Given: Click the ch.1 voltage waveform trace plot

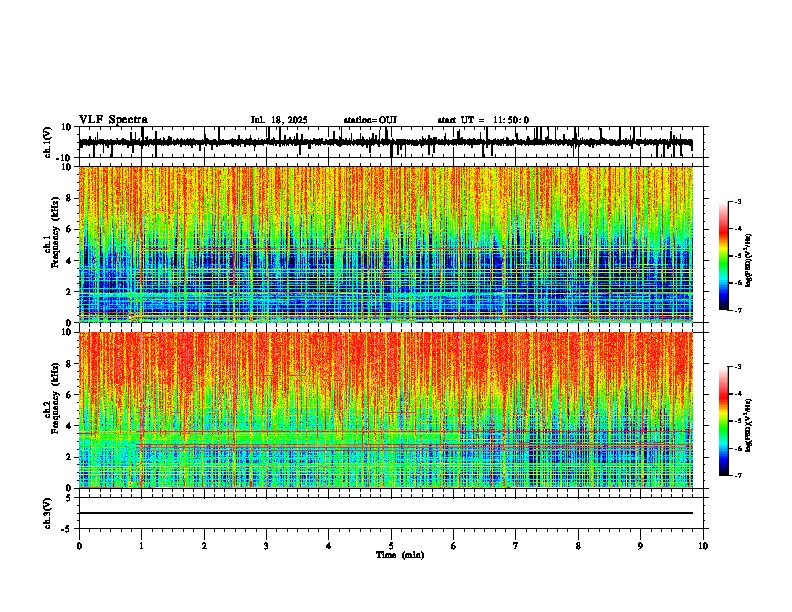Looking at the screenshot, I should coord(385,142).
